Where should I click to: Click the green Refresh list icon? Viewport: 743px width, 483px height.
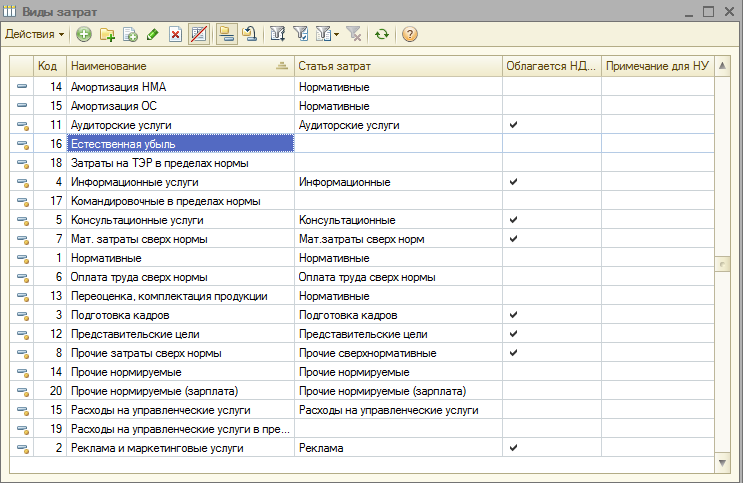click(382, 34)
